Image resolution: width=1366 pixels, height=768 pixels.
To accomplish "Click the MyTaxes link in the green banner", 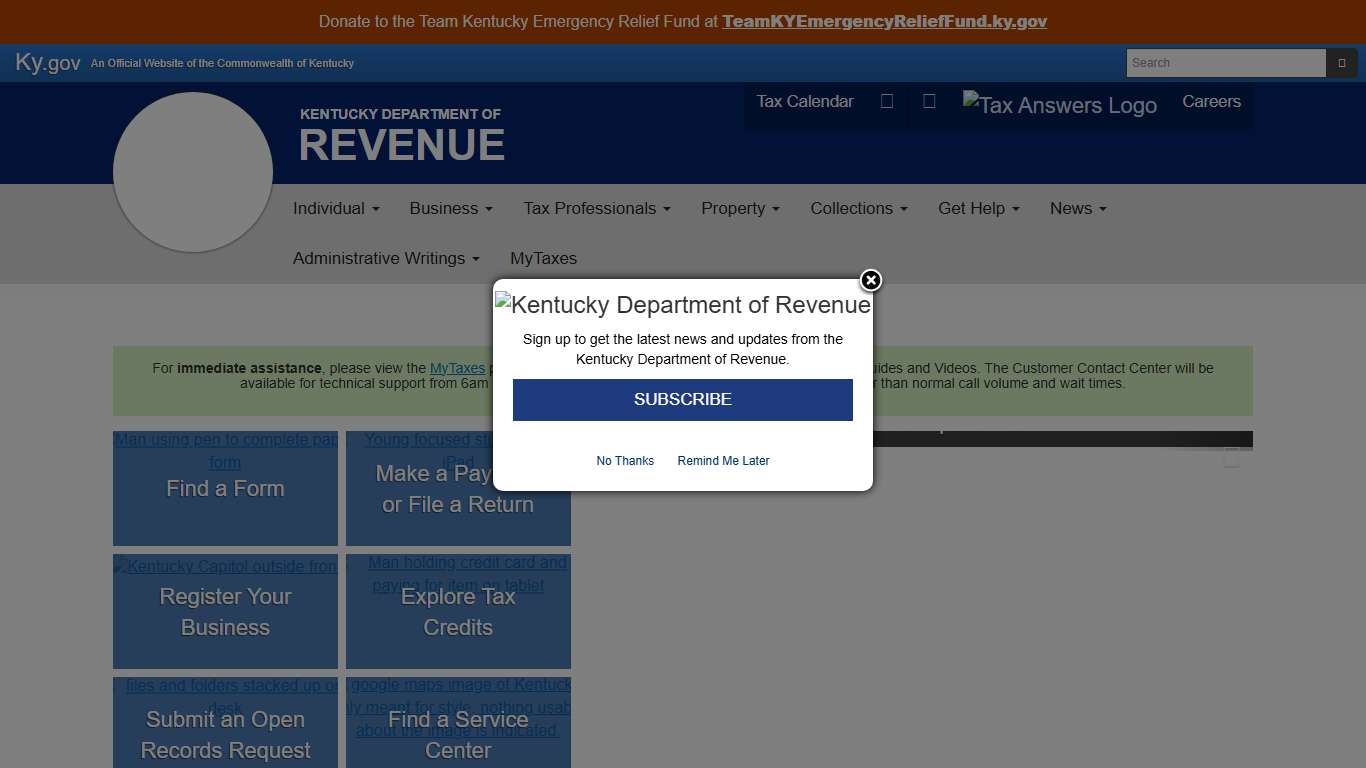I will coord(457,367).
